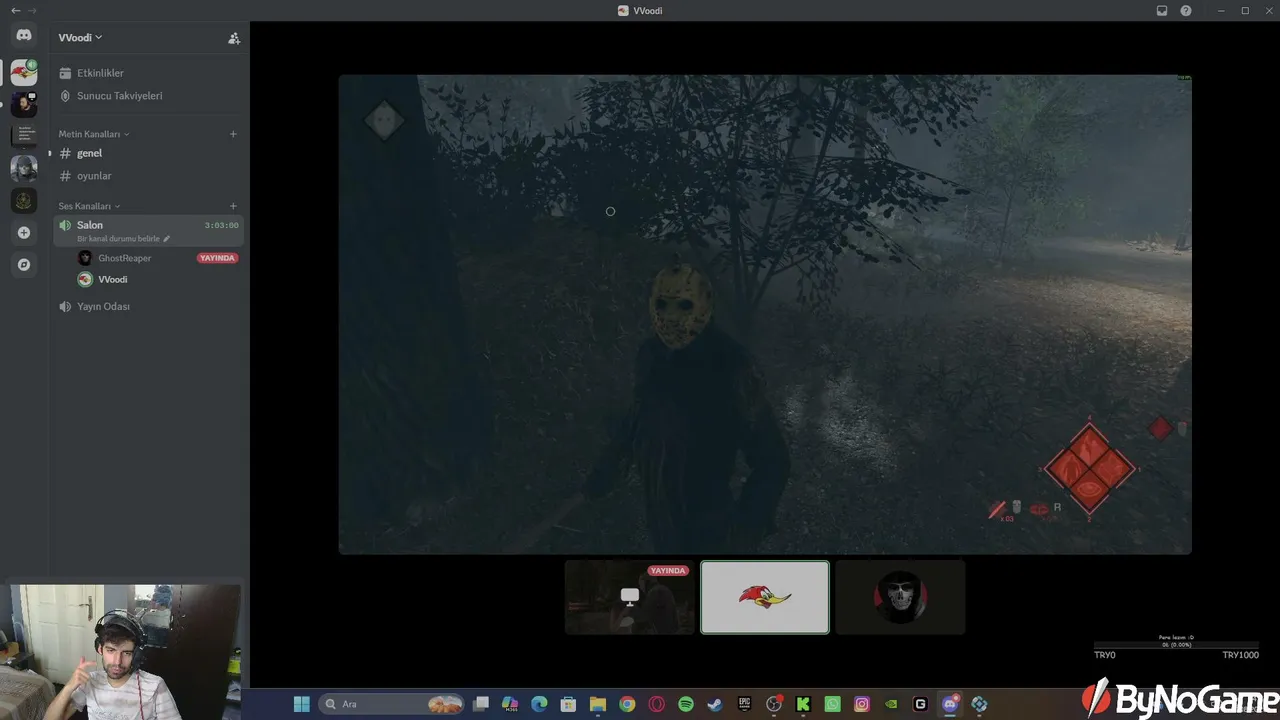Focus the main game stream video
Screen dimensions: 1280x720
point(765,314)
